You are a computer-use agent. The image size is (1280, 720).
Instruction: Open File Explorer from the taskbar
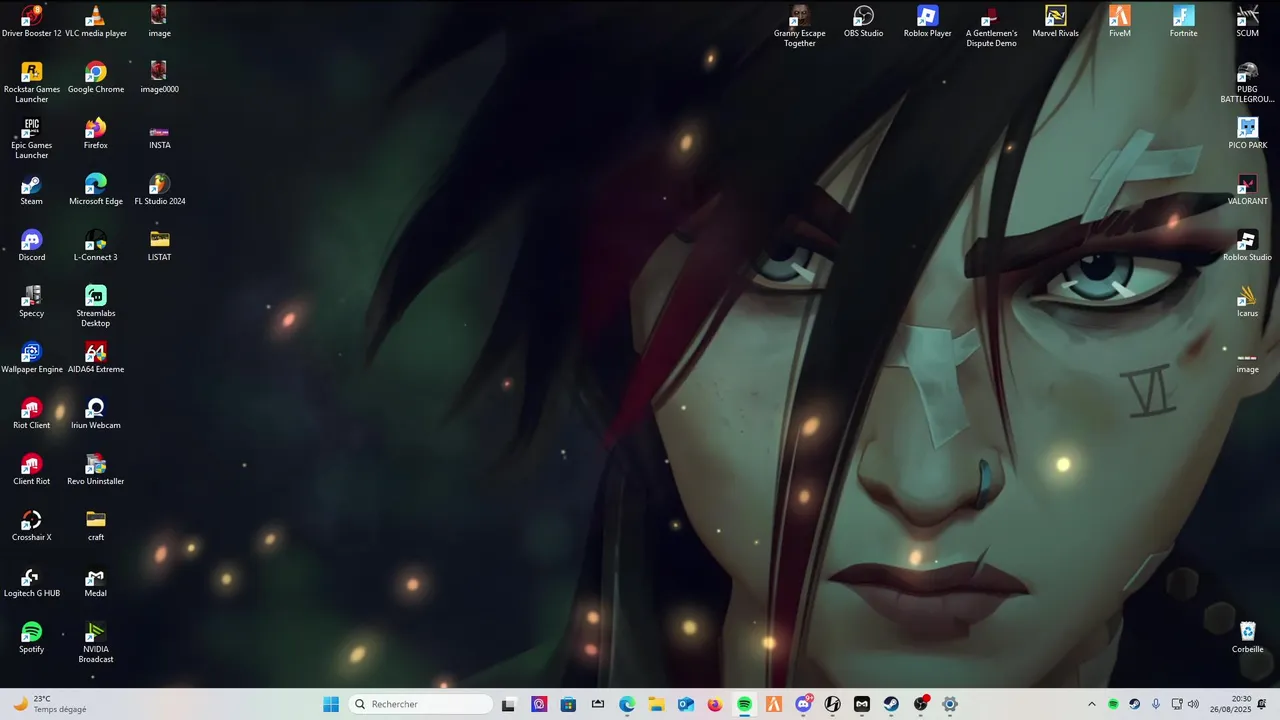(x=656, y=704)
